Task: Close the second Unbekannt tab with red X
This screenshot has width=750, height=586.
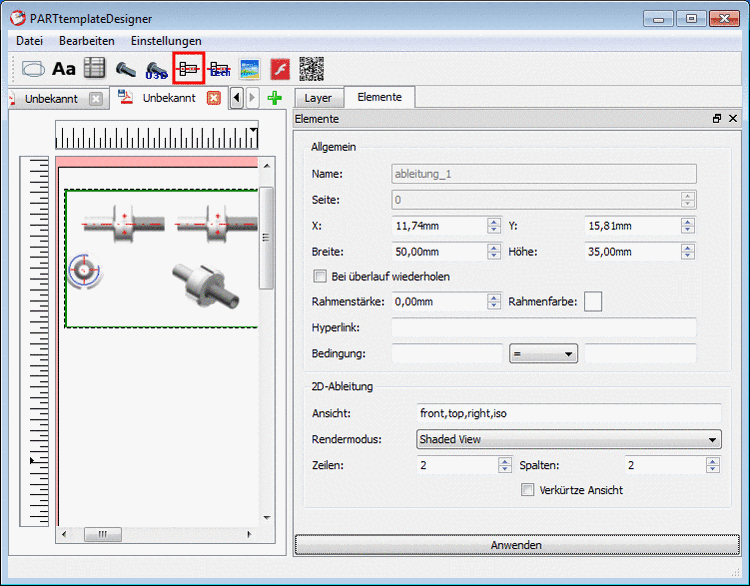Action: [x=213, y=98]
